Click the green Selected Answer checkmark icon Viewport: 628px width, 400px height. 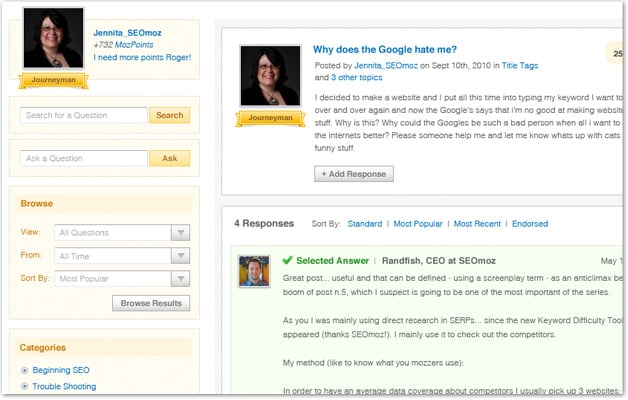pos(288,260)
